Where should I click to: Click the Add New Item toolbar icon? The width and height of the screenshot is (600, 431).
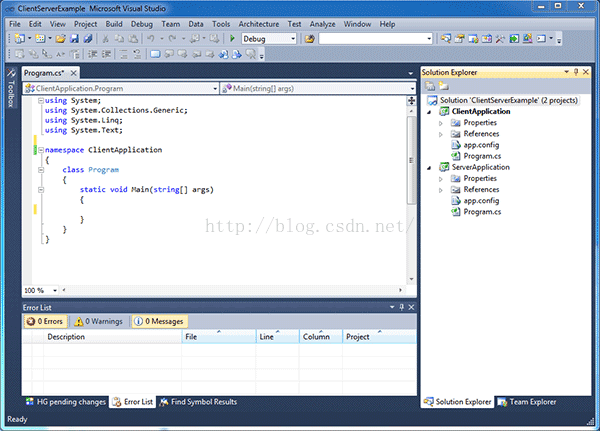(x=39, y=39)
